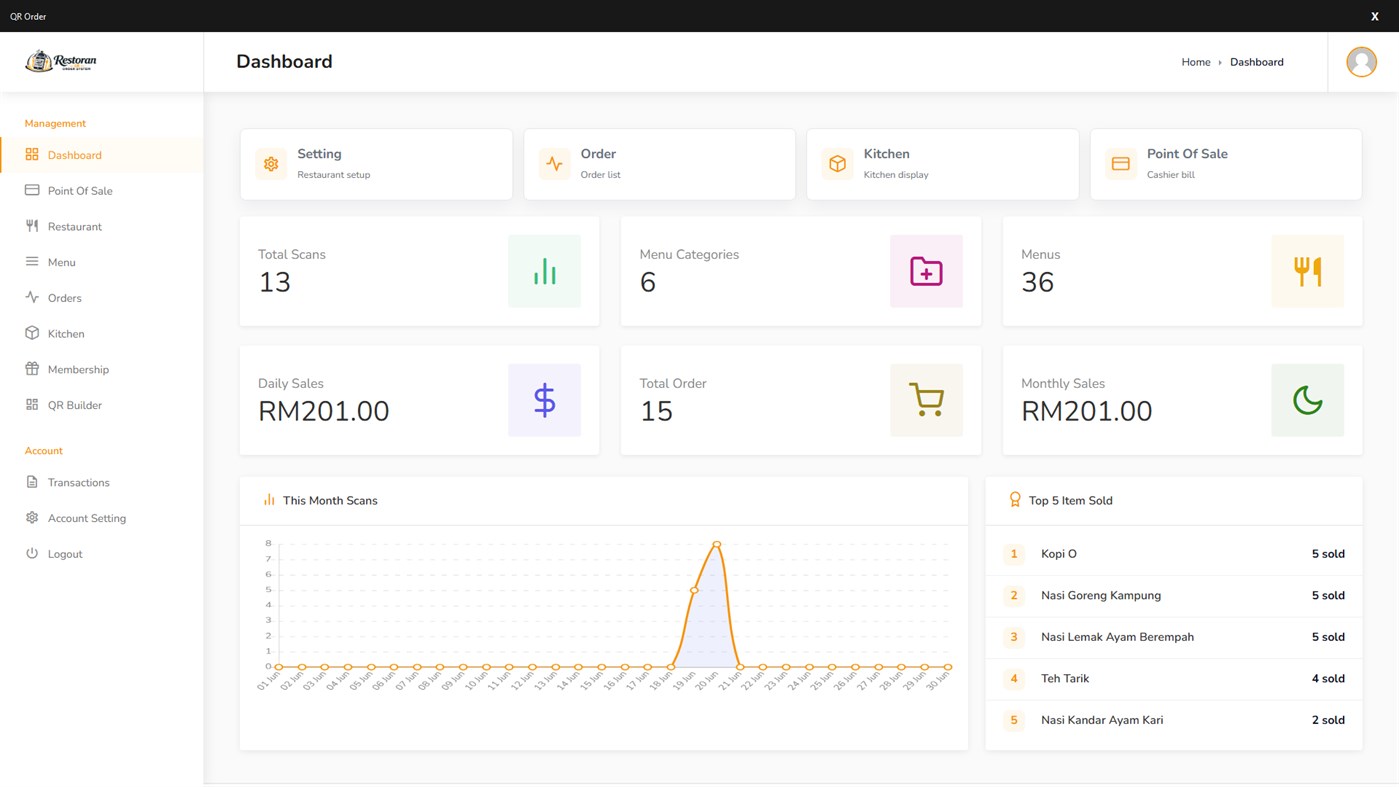Click the Dashboard grid icon in sidebar
Viewport: 1399px width, 787px height.
[x=32, y=155]
